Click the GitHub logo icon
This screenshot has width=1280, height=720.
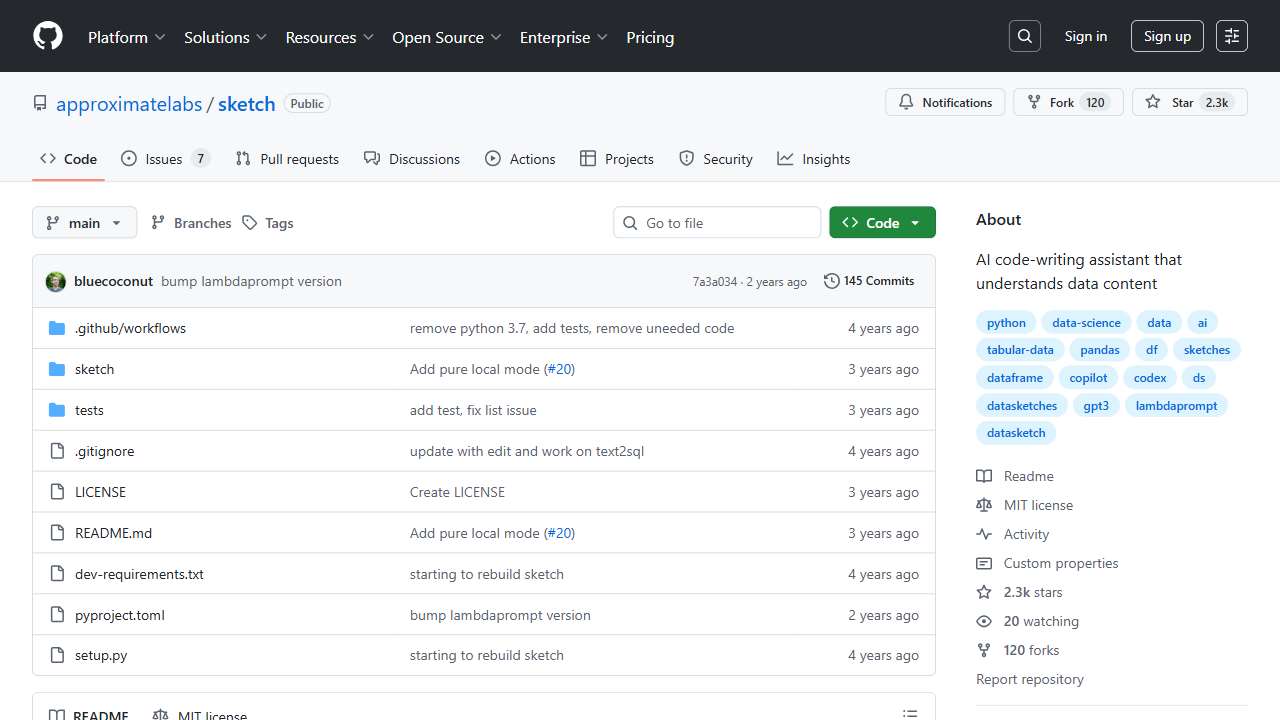click(x=48, y=37)
